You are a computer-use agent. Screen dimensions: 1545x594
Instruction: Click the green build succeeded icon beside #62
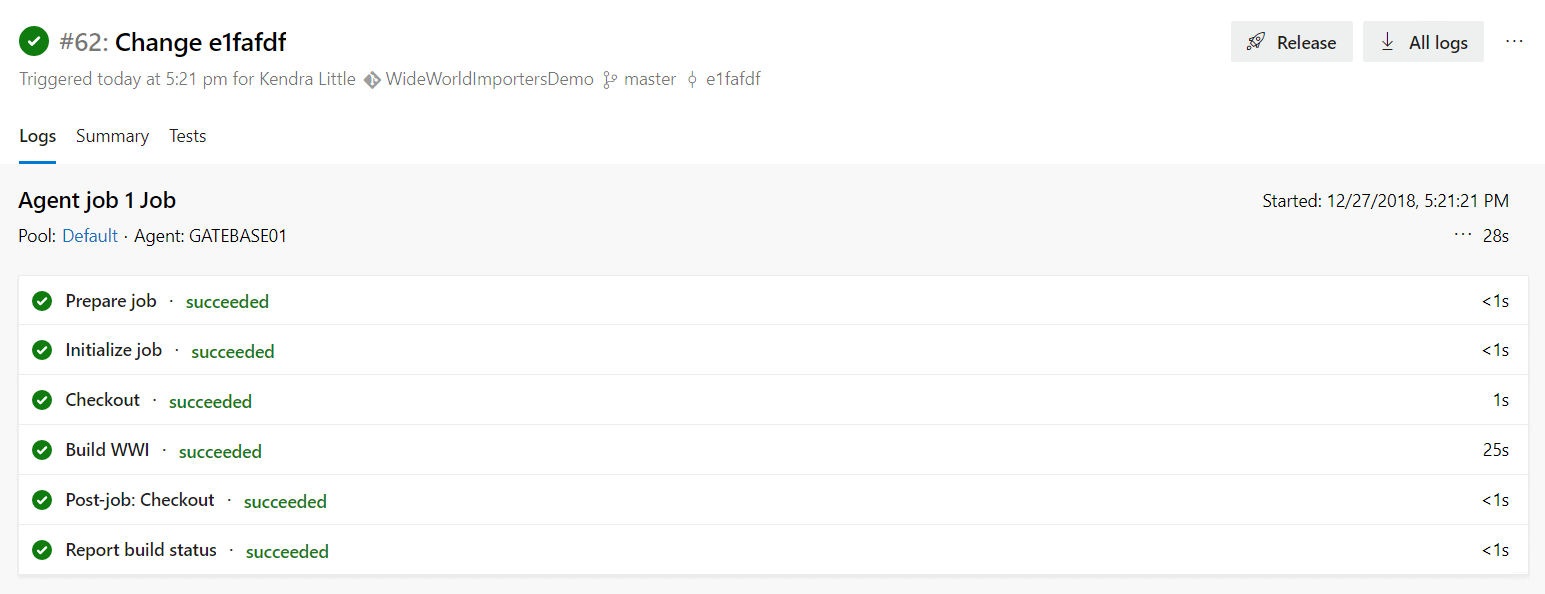click(x=34, y=42)
